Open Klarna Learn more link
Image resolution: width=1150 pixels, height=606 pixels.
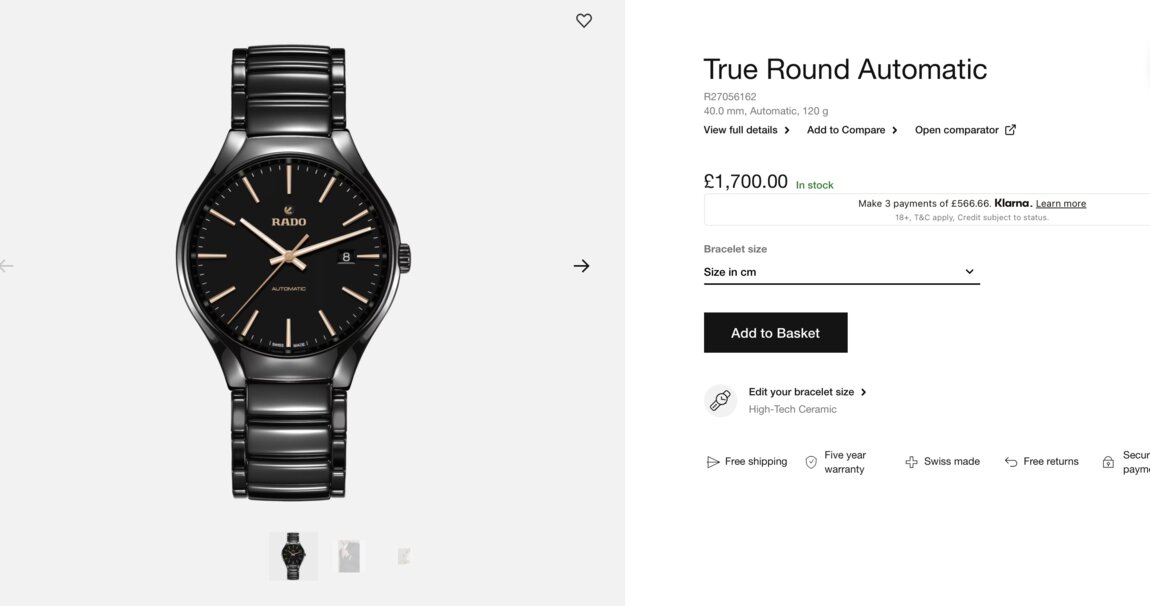point(1060,204)
